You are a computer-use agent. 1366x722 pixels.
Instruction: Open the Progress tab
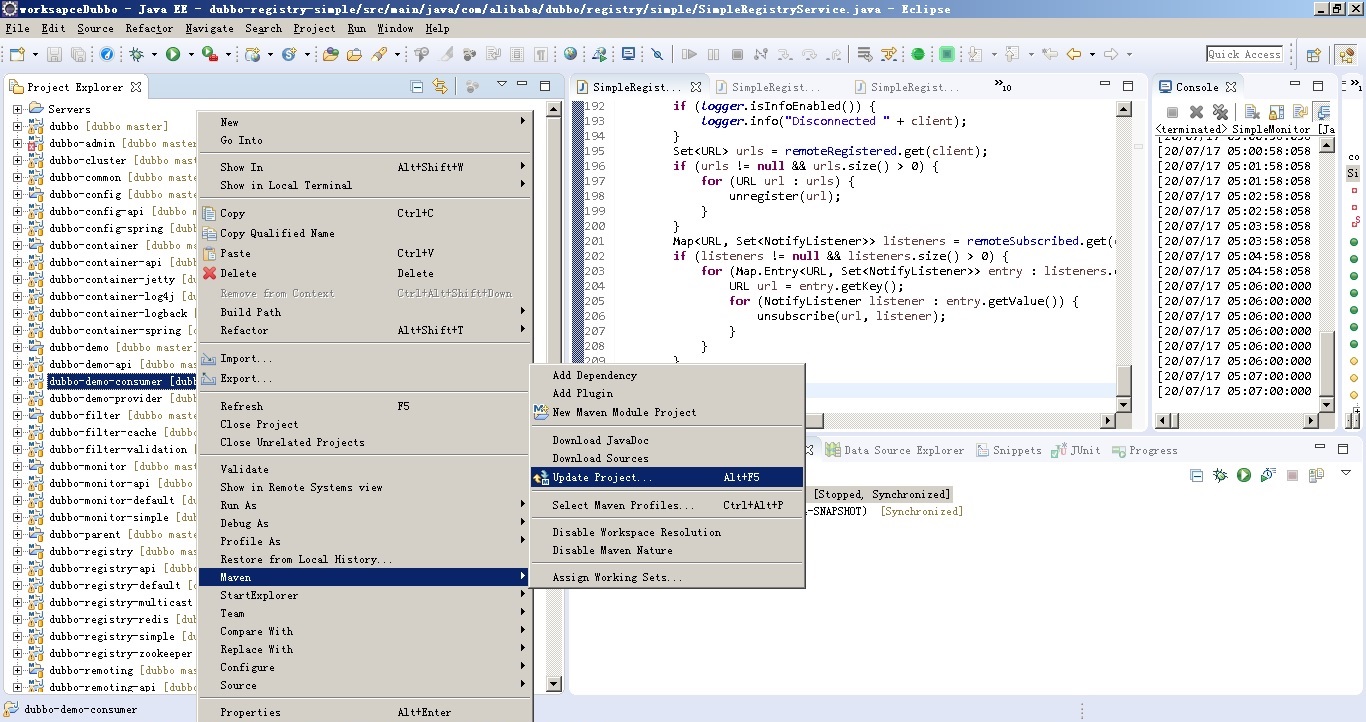click(1144, 450)
